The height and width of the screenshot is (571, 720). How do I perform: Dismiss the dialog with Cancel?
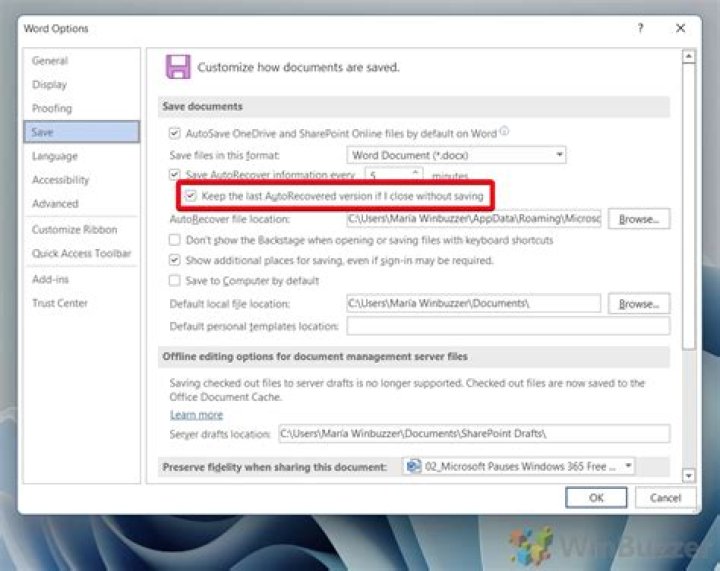tap(665, 498)
